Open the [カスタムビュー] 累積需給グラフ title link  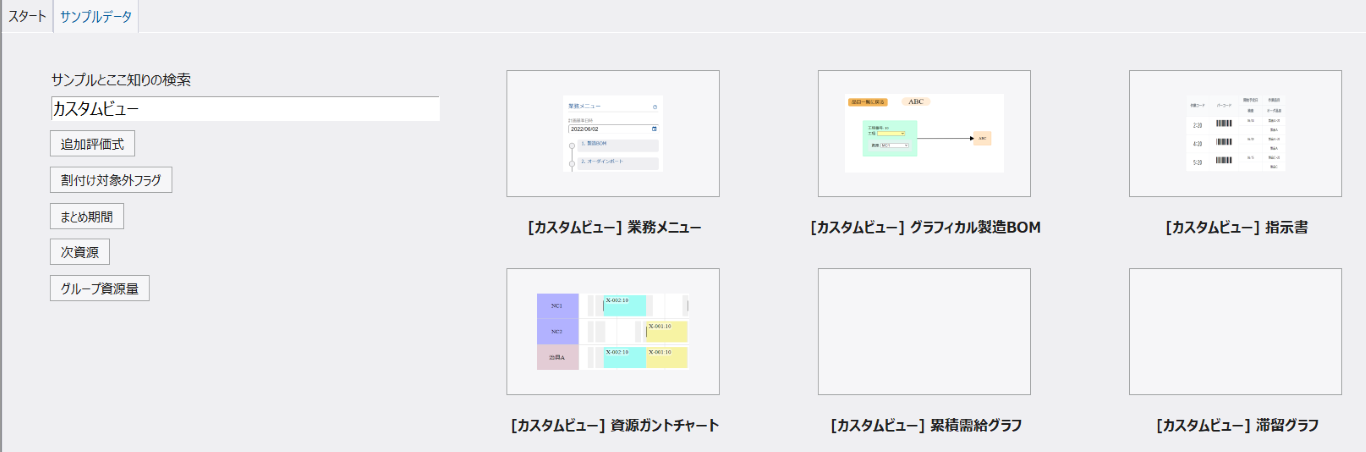926,425
